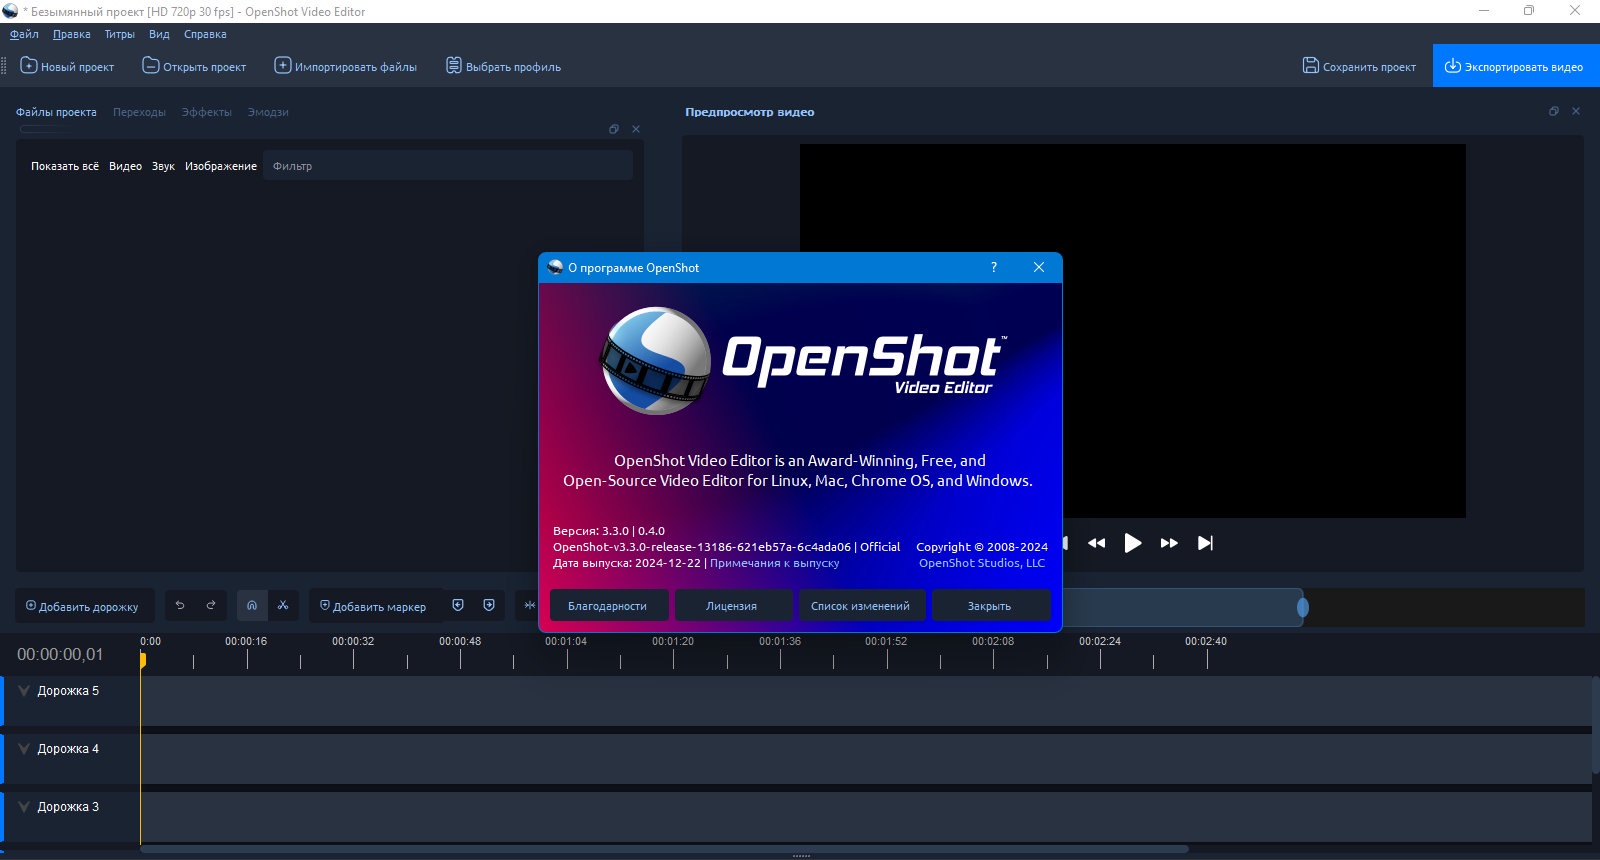Click the Фильтр search field

448,166
